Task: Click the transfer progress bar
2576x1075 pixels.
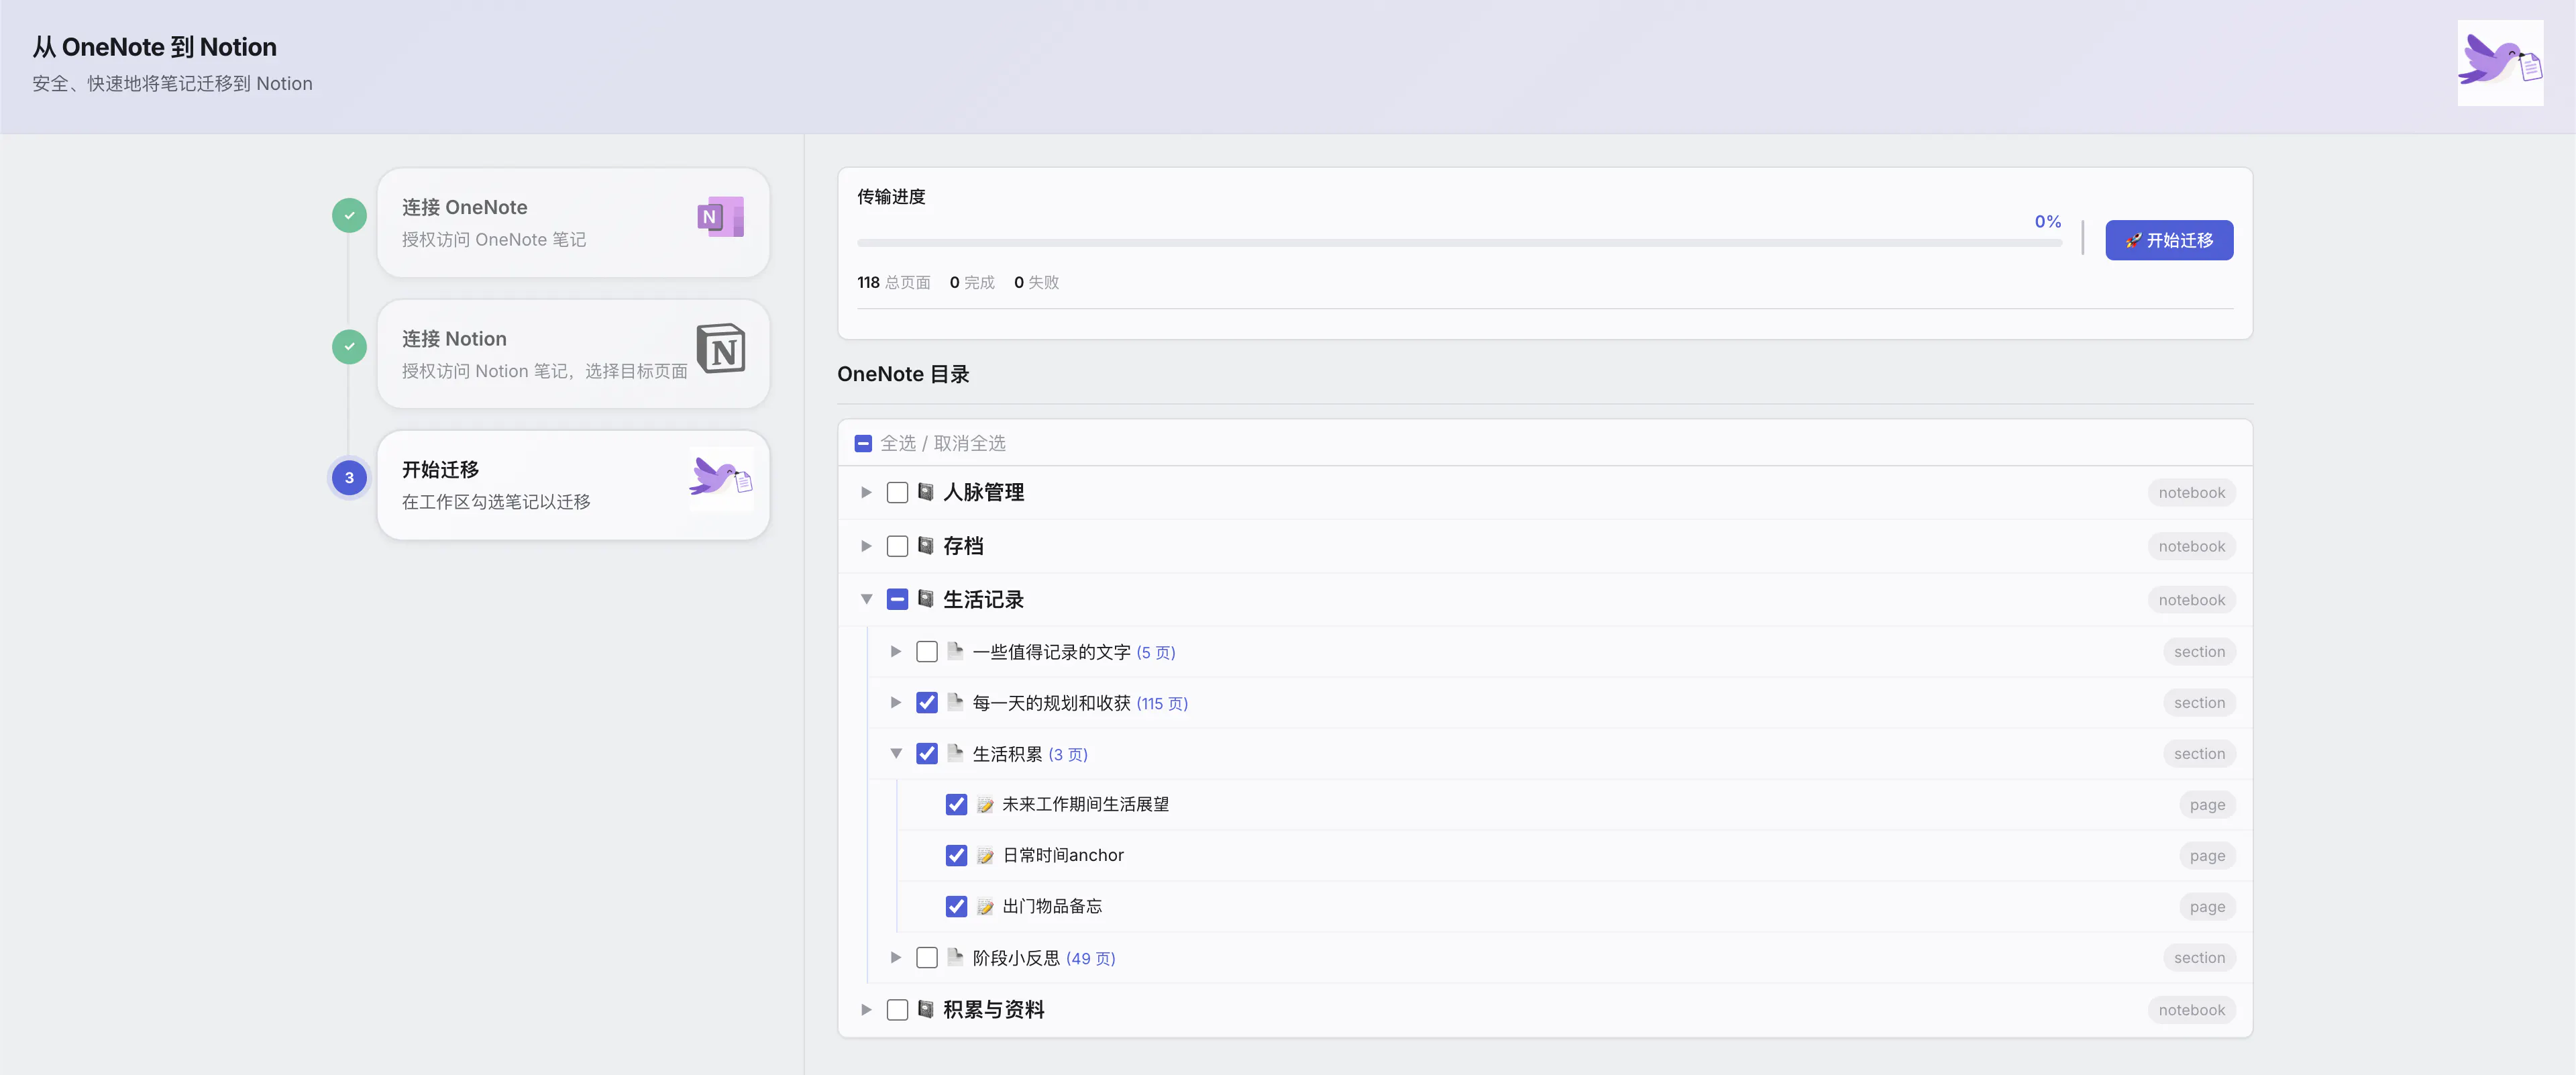Action: click(x=1459, y=243)
